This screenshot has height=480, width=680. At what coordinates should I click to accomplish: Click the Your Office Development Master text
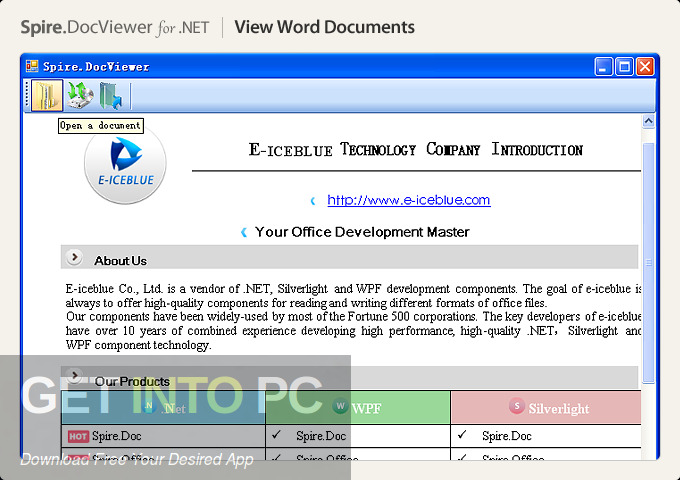[x=362, y=232]
